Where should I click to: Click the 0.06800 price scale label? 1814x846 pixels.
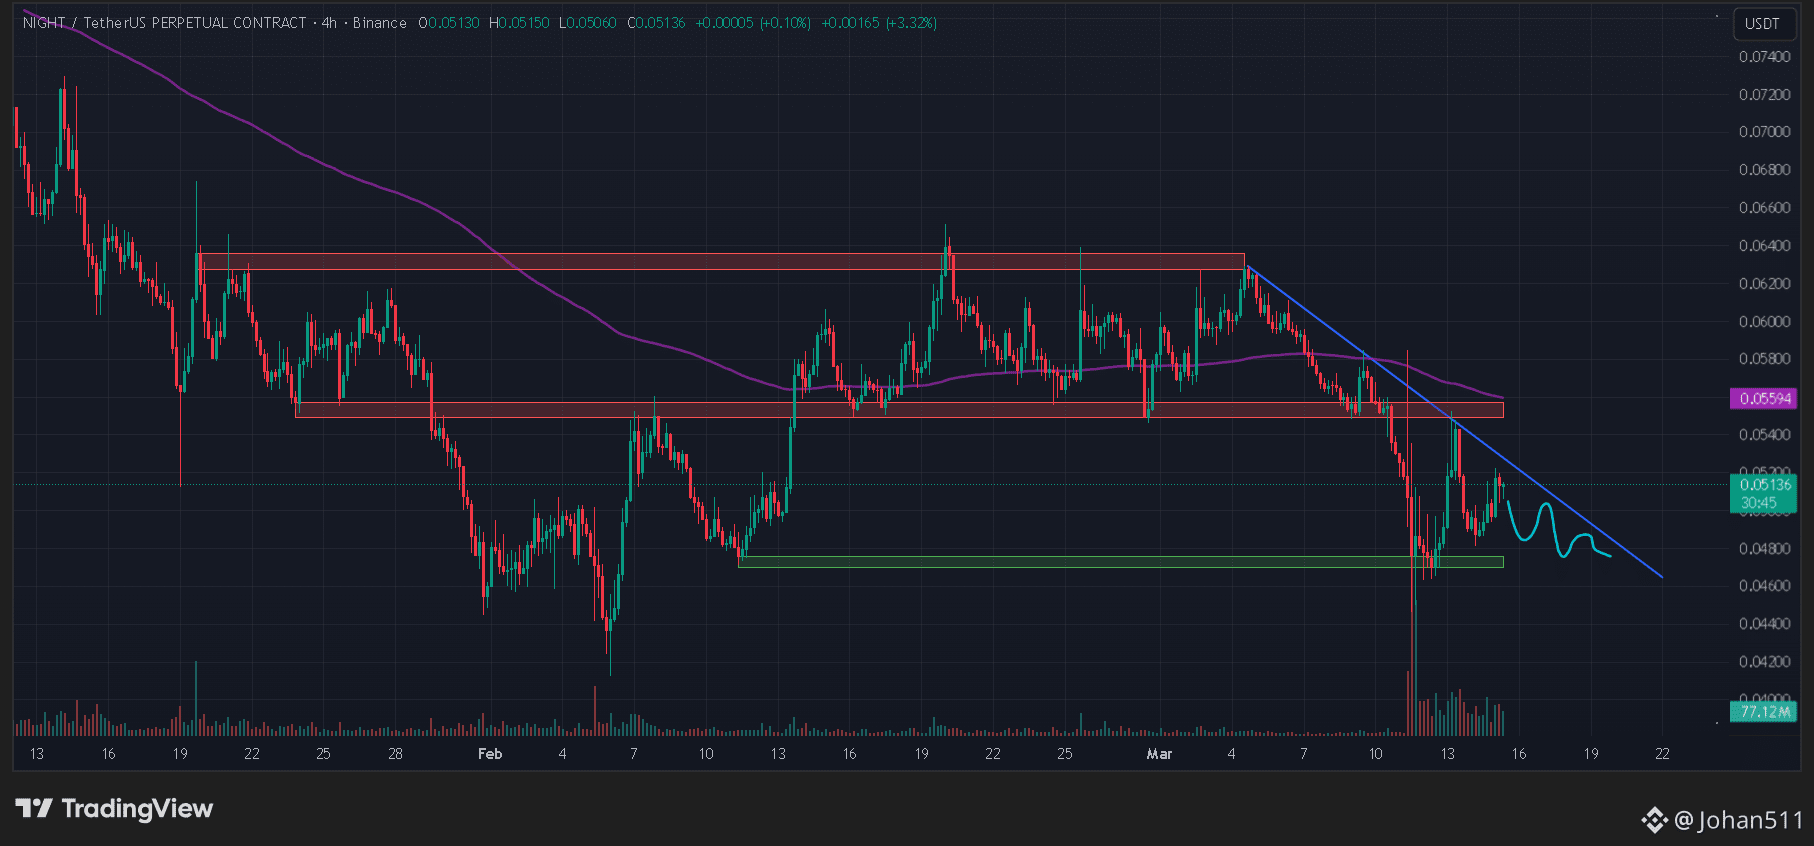point(1764,170)
